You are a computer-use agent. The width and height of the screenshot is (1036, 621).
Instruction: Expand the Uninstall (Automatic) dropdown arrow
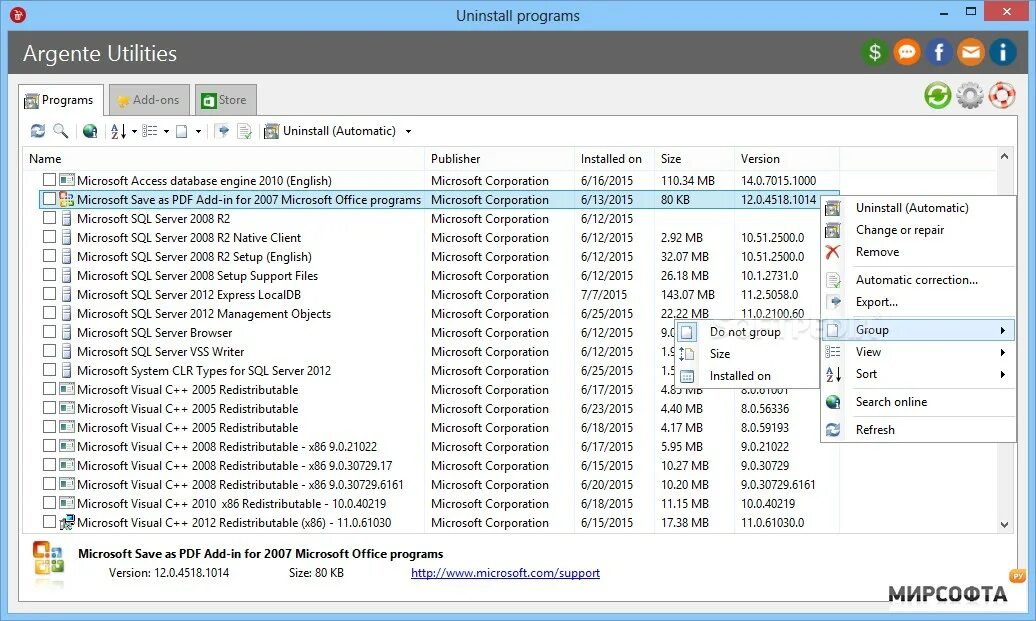(x=408, y=131)
